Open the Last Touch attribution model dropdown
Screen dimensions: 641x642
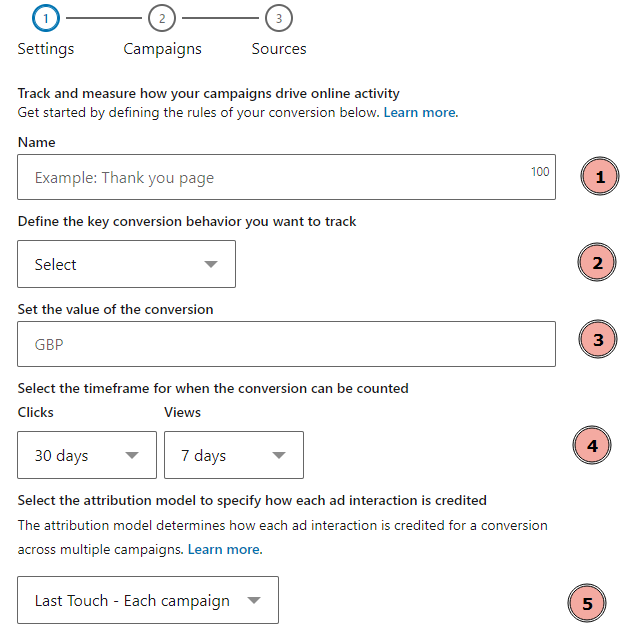pyautogui.click(x=148, y=600)
